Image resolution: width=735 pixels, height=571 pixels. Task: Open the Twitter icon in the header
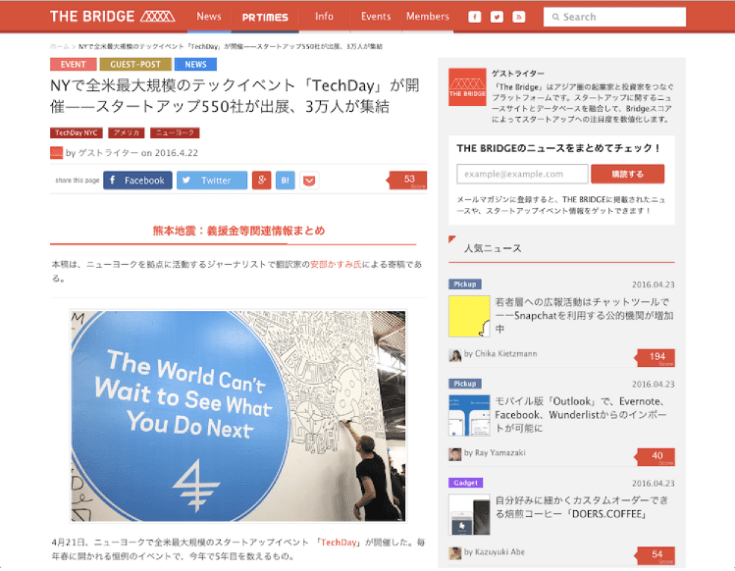(x=496, y=17)
